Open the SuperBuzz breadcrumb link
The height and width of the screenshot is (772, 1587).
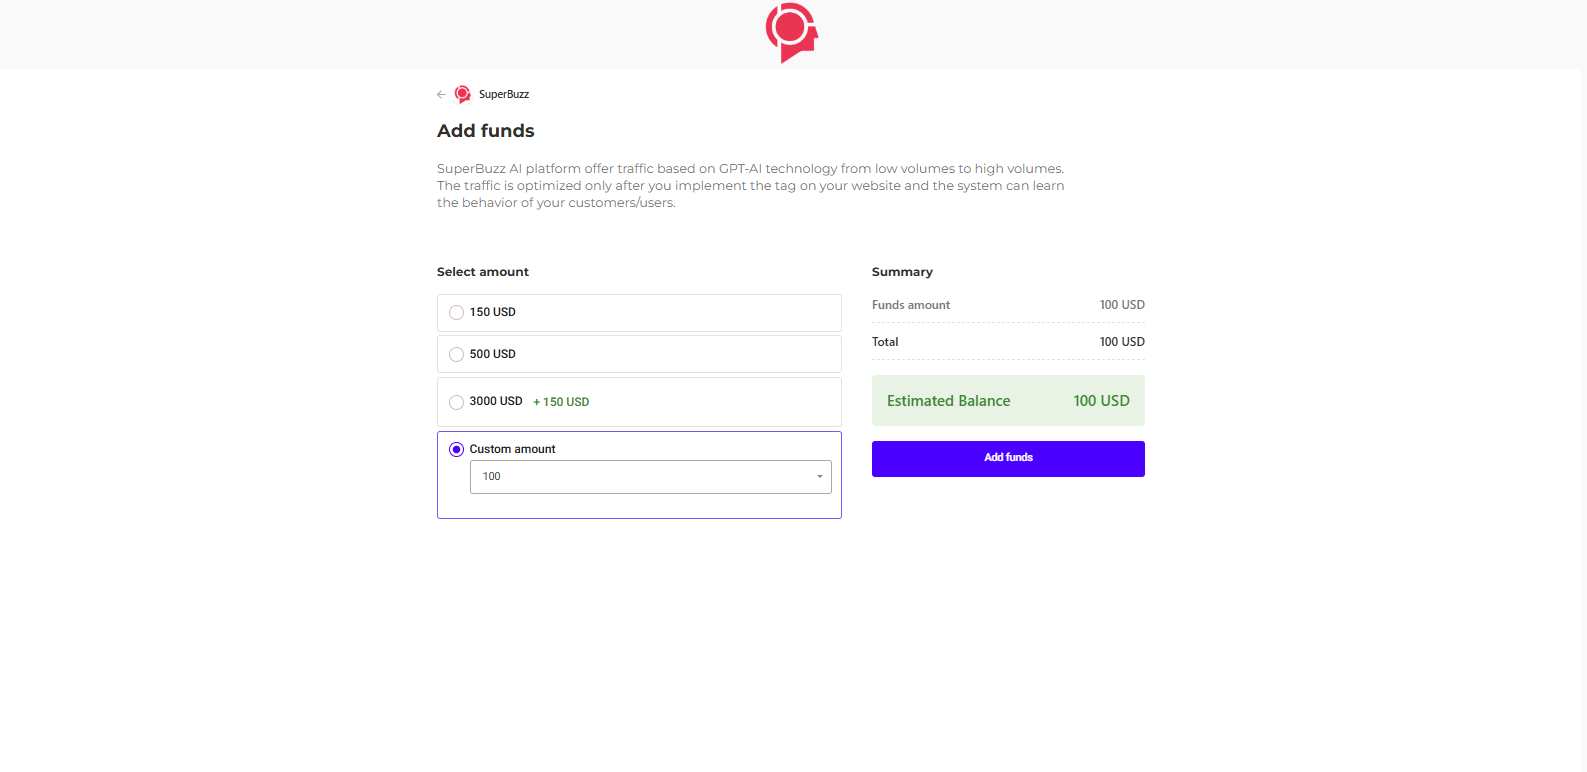coord(504,94)
